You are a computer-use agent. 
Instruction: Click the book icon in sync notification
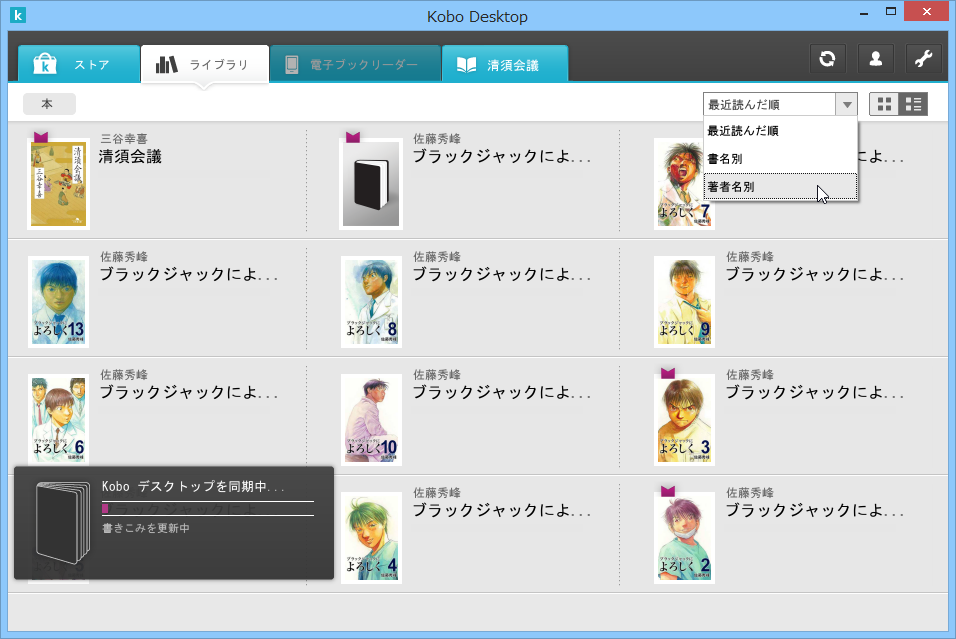pyautogui.click(x=62, y=523)
